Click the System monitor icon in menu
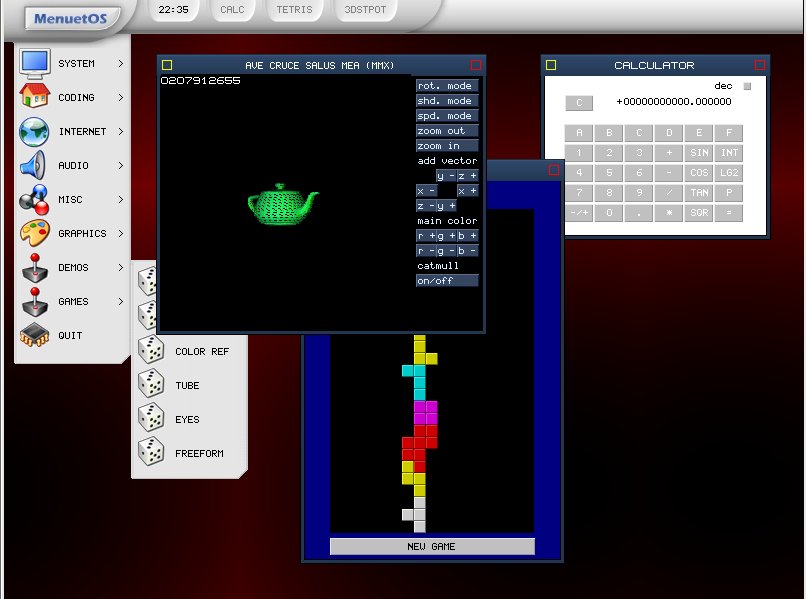The width and height of the screenshot is (806, 599). [x=34, y=63]
